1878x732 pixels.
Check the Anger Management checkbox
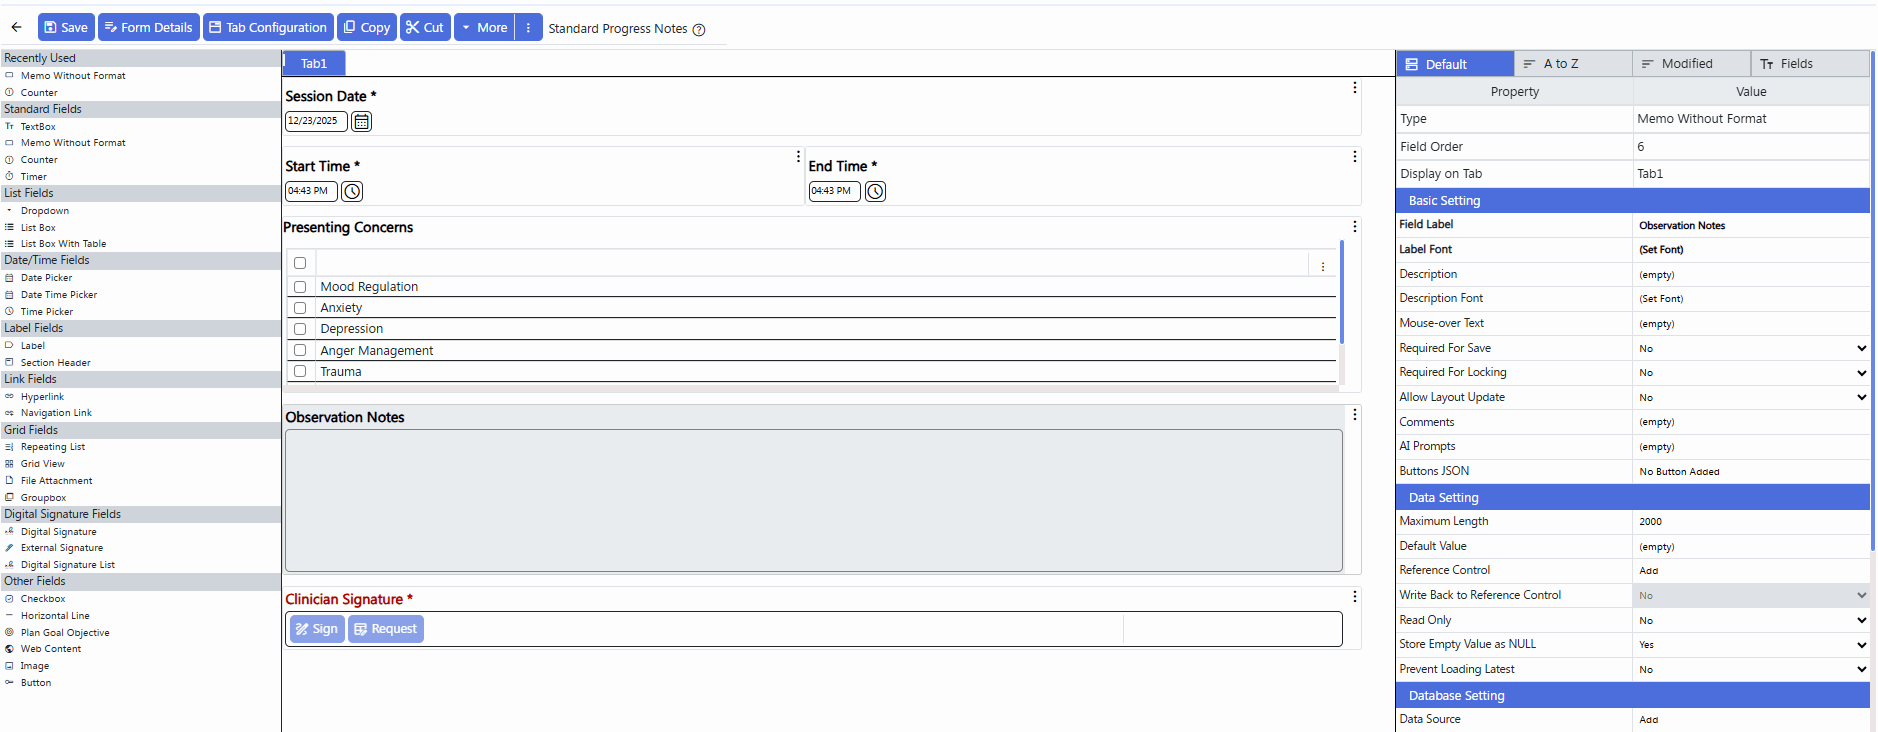click(x=300, y=350)
